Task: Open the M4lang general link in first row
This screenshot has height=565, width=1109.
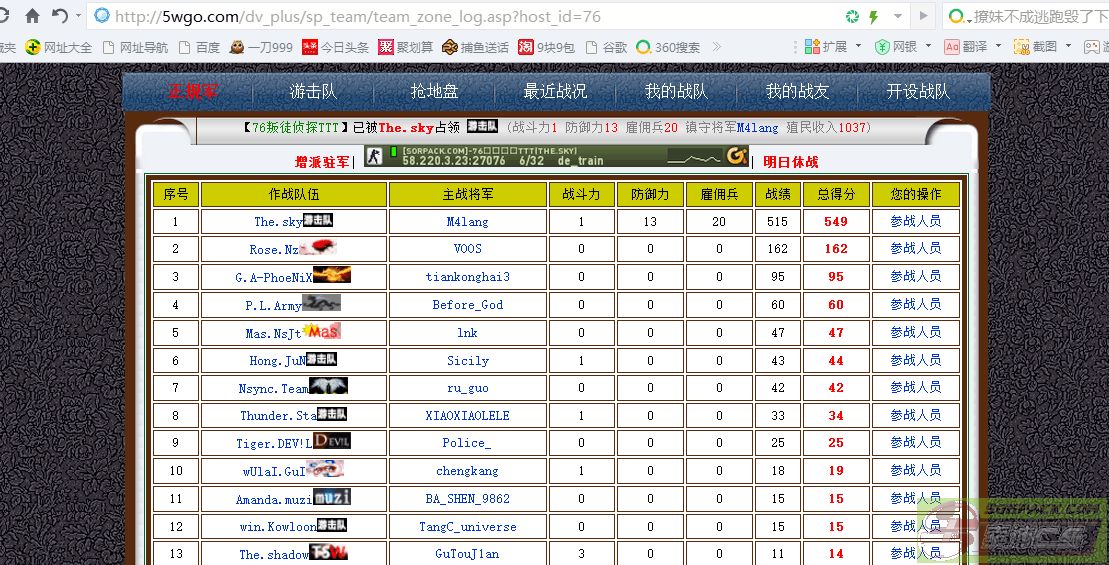Action: click(x=467, y=222)
